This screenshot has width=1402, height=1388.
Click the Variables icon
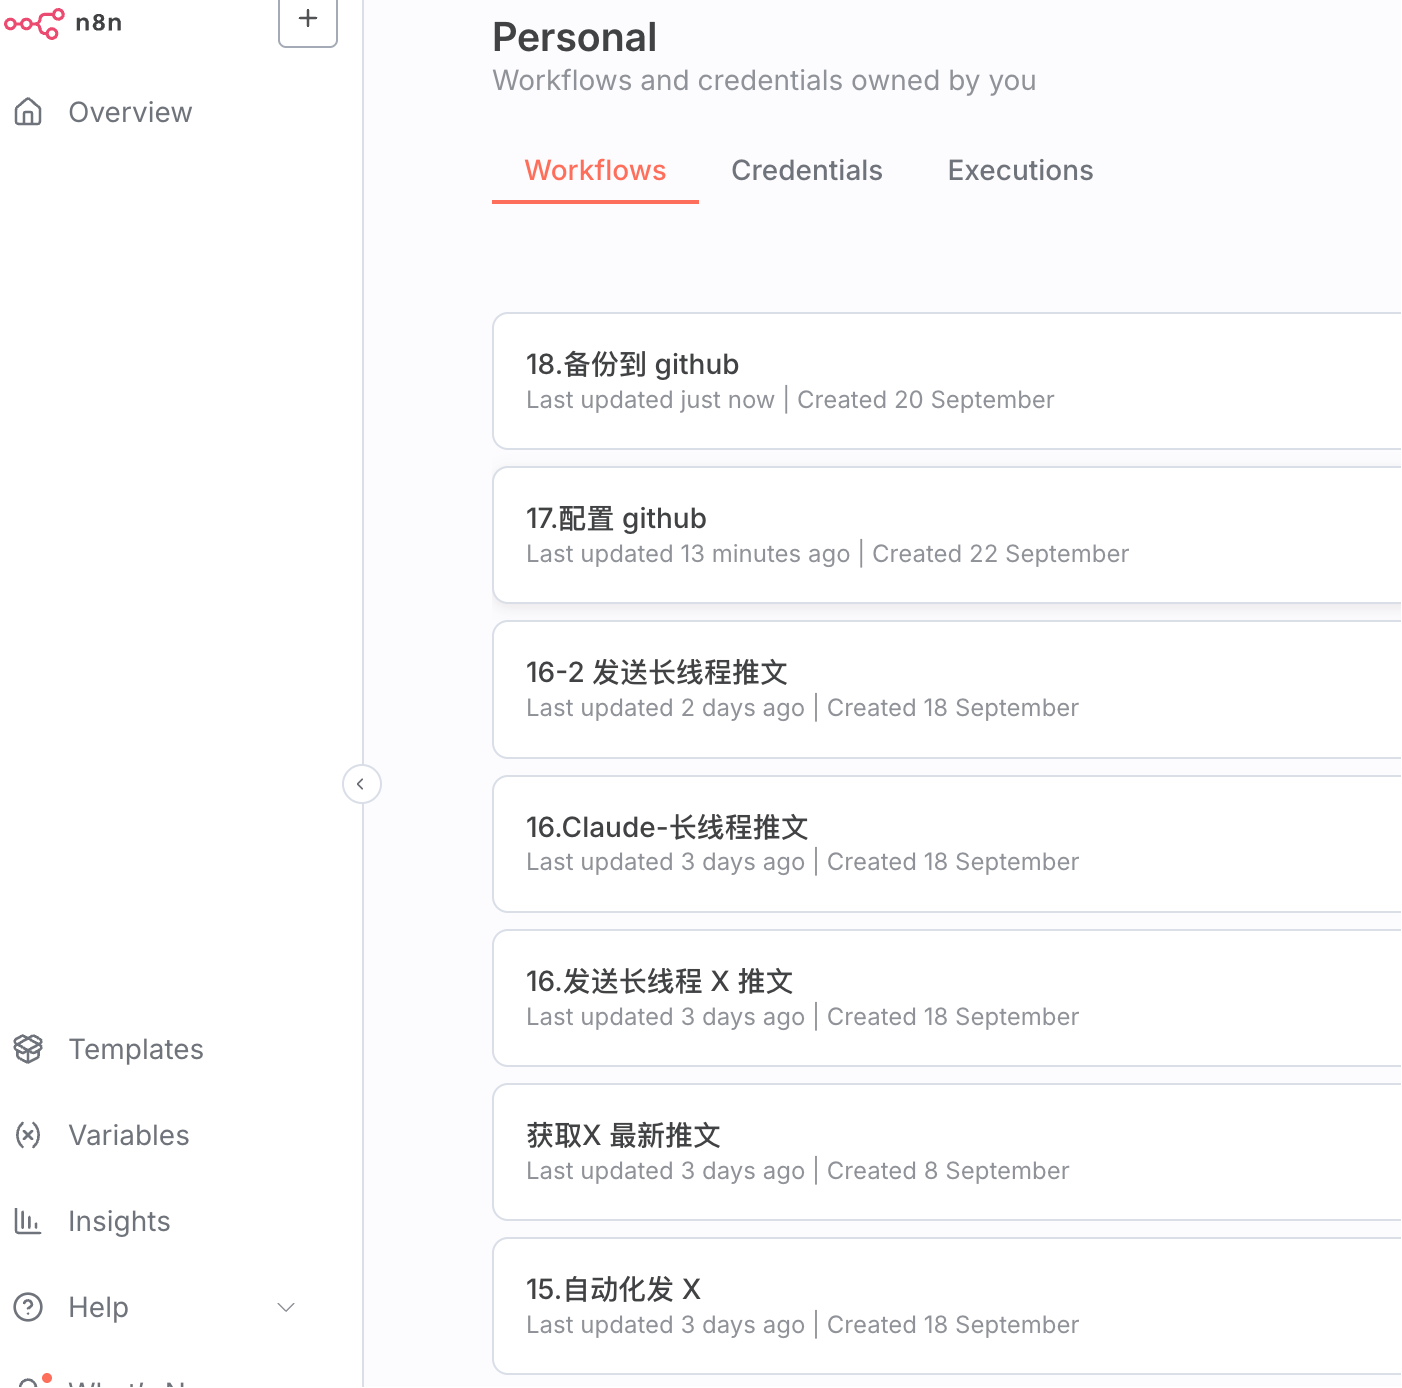click(x=29, y=1135)
